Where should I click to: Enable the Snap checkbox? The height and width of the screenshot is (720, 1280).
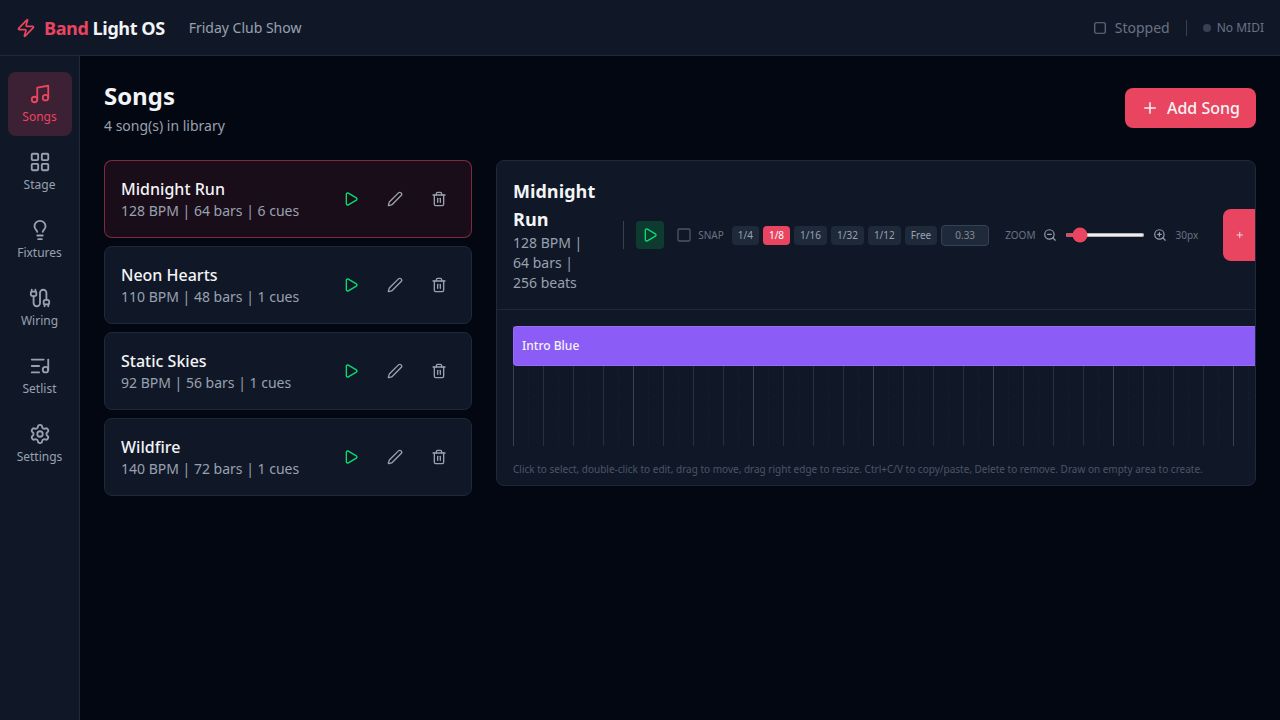coord(684,235)
